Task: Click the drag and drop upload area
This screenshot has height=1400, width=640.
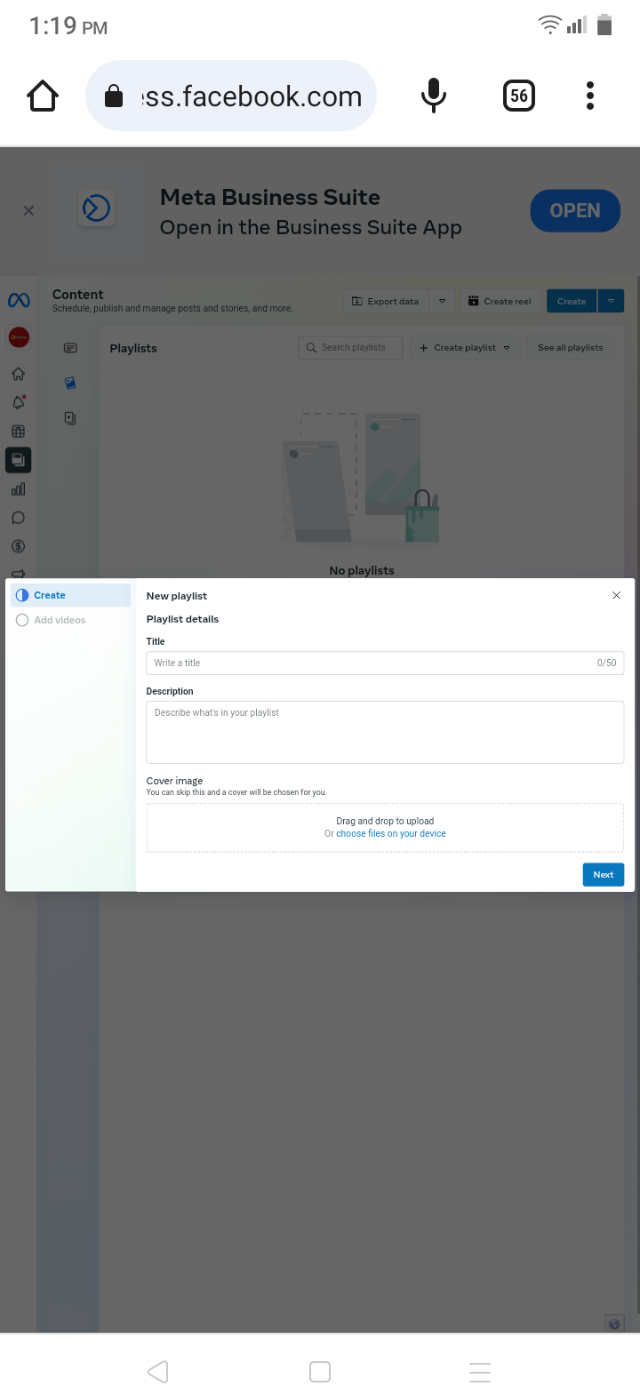Action: [x=385, y=828]
